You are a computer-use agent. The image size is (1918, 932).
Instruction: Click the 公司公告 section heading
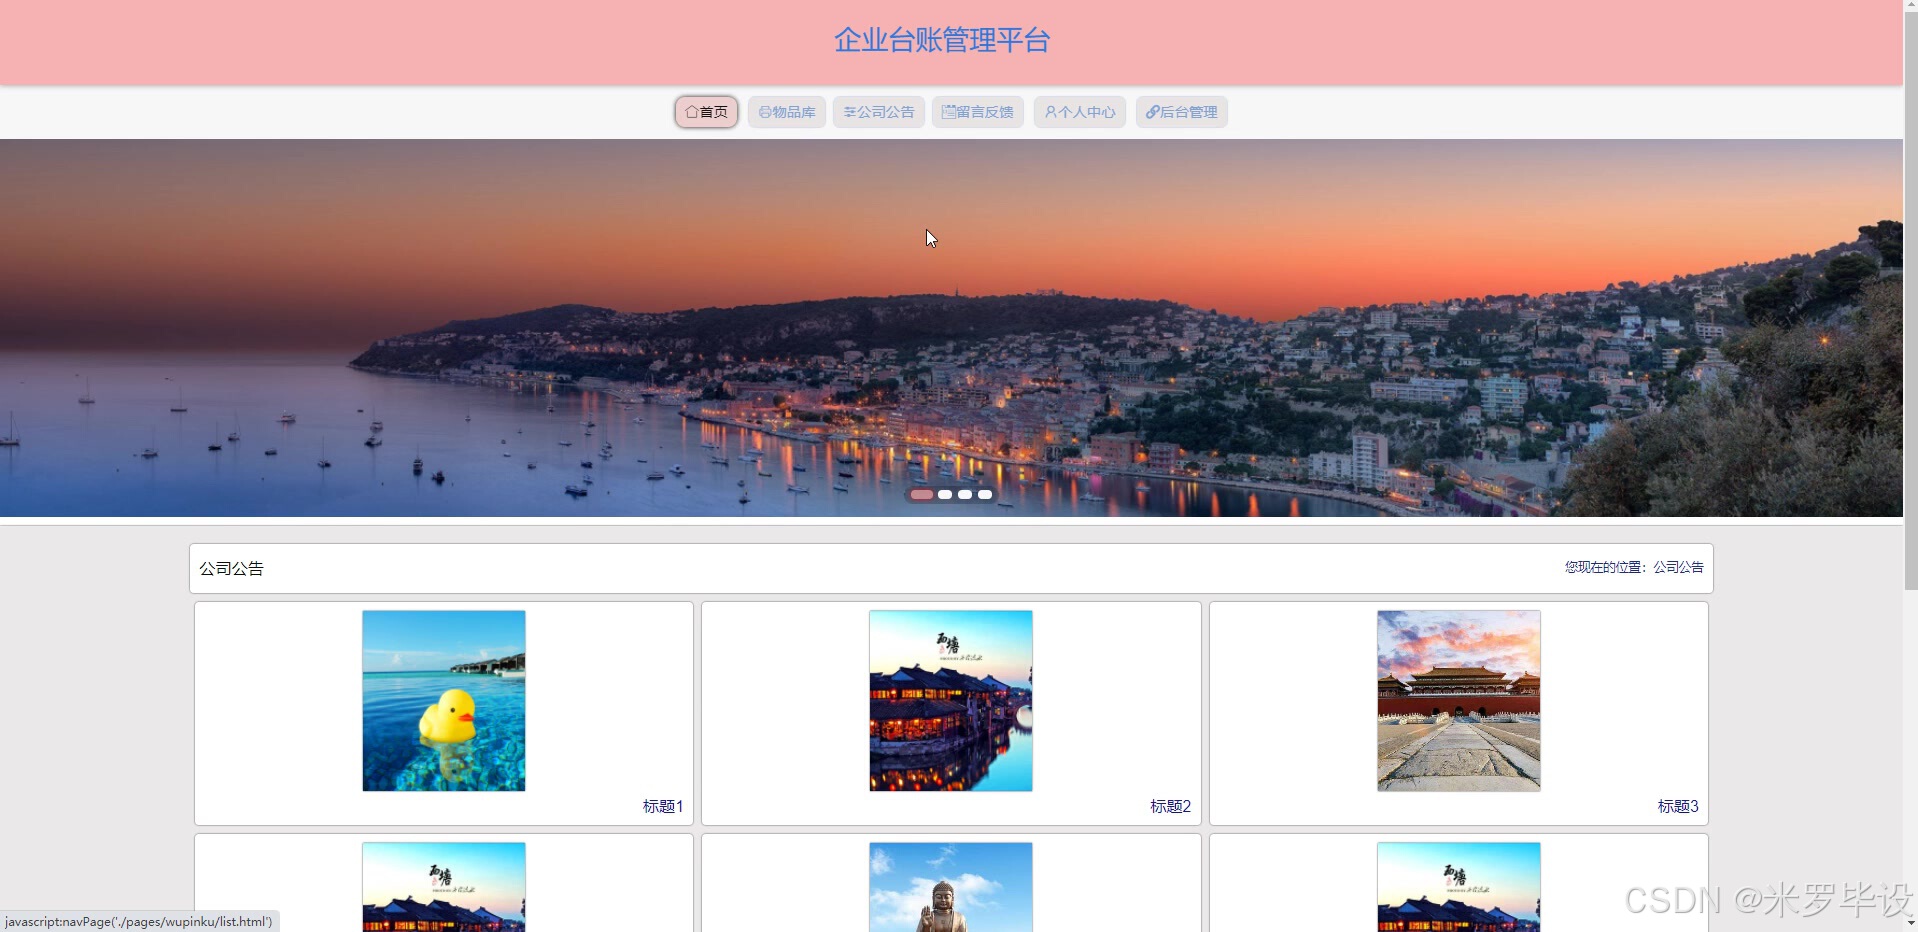point(231,568)
